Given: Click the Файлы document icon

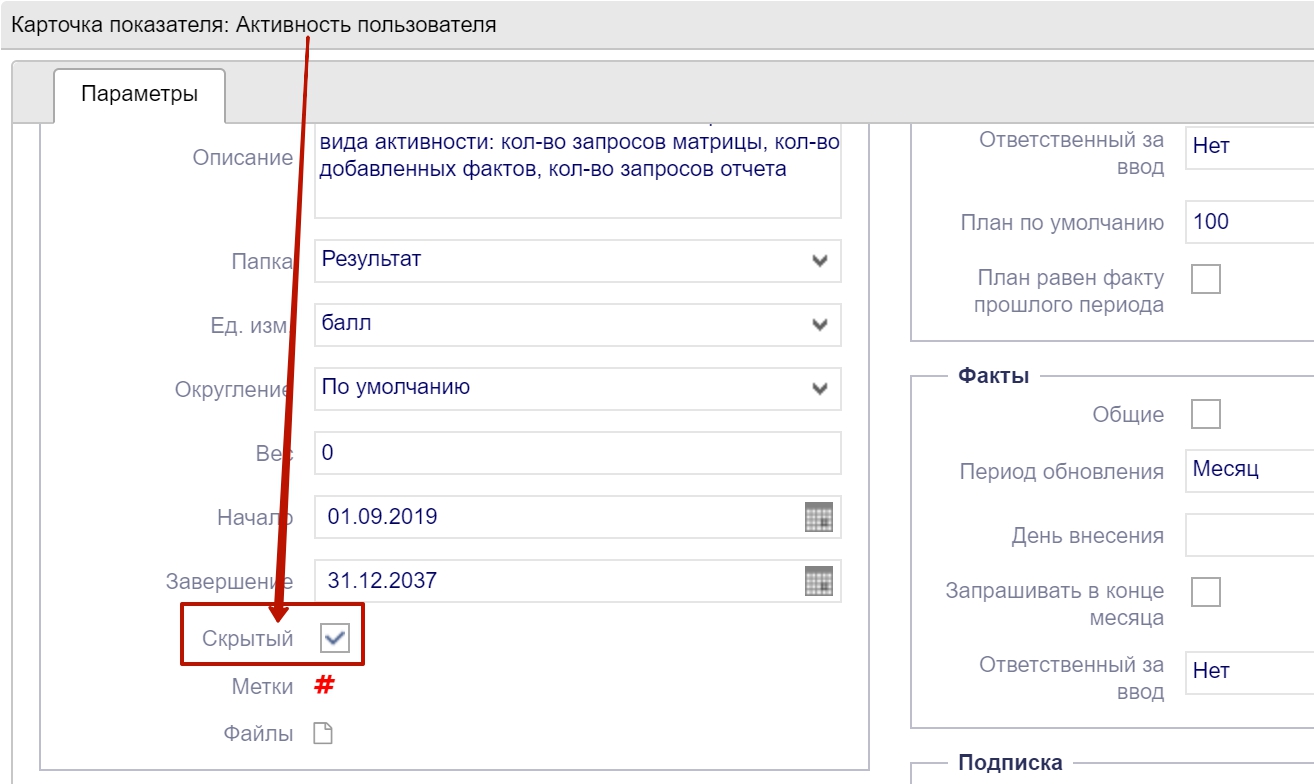Looking at the screenshot, I should pos(322,734).
